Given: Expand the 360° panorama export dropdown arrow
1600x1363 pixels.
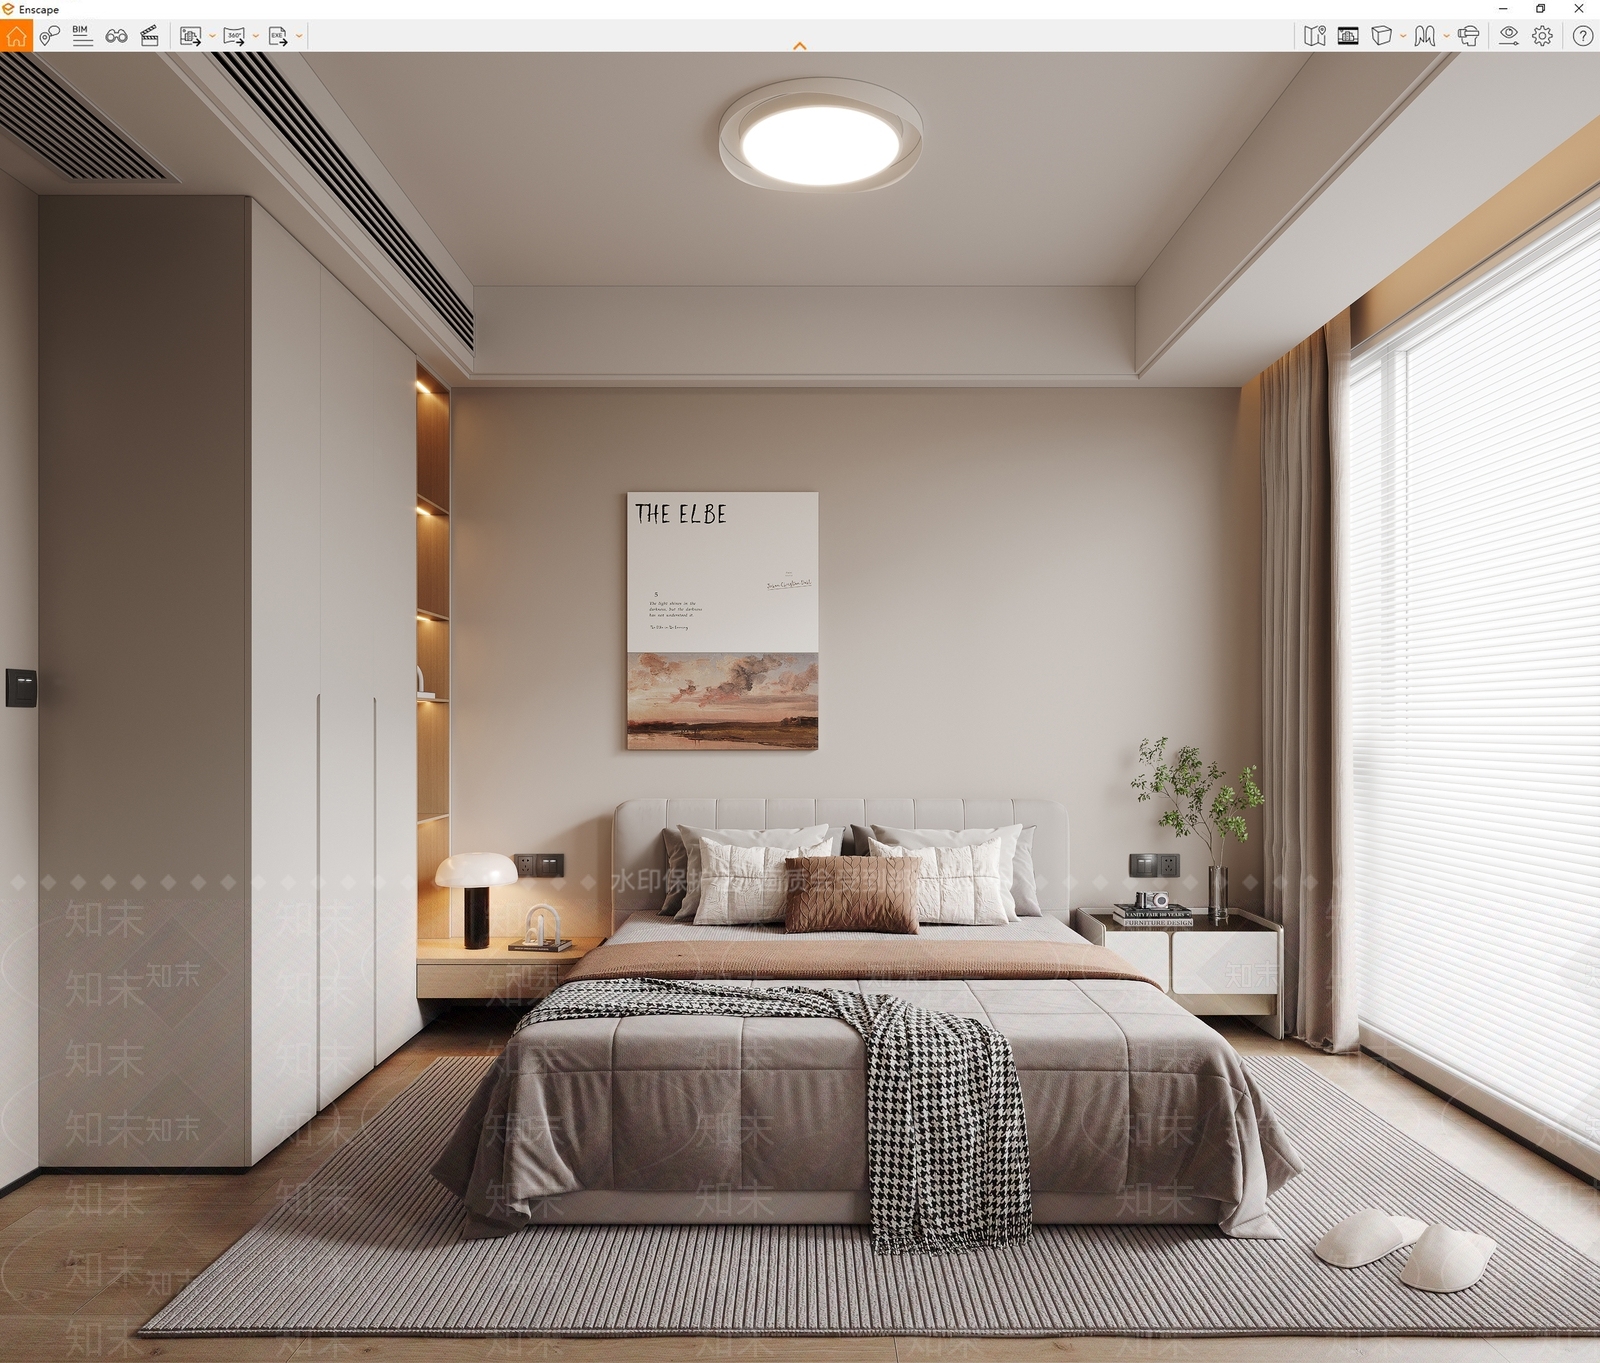Looking at the screenshot, I should 256,36.
